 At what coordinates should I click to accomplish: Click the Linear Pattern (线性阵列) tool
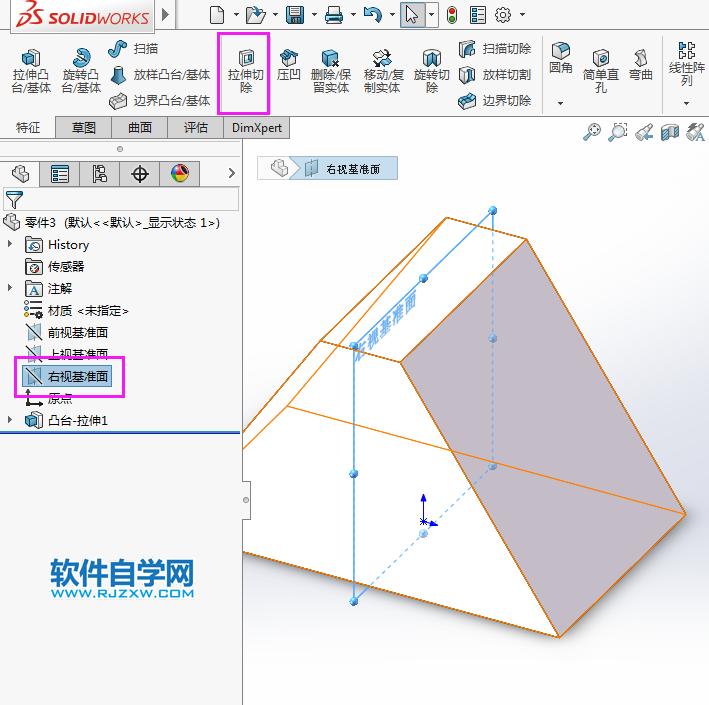point(686,64)
